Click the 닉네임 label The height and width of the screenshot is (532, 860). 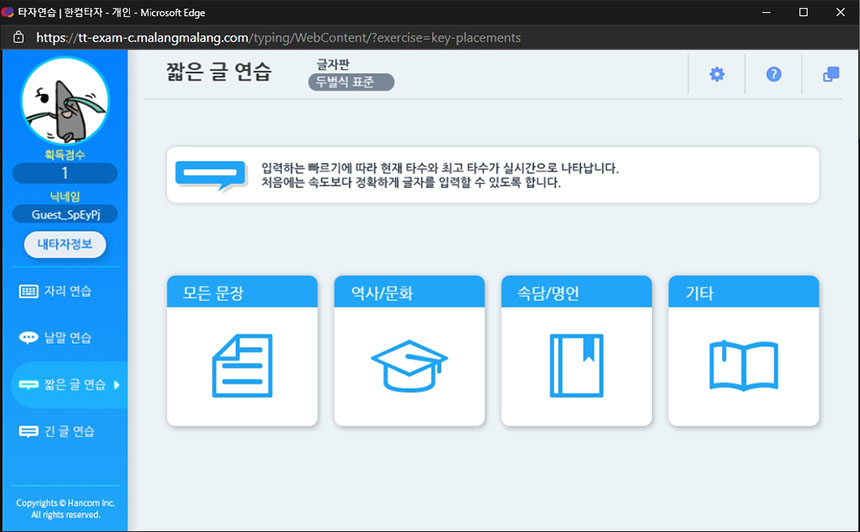[x=65, y=196]
